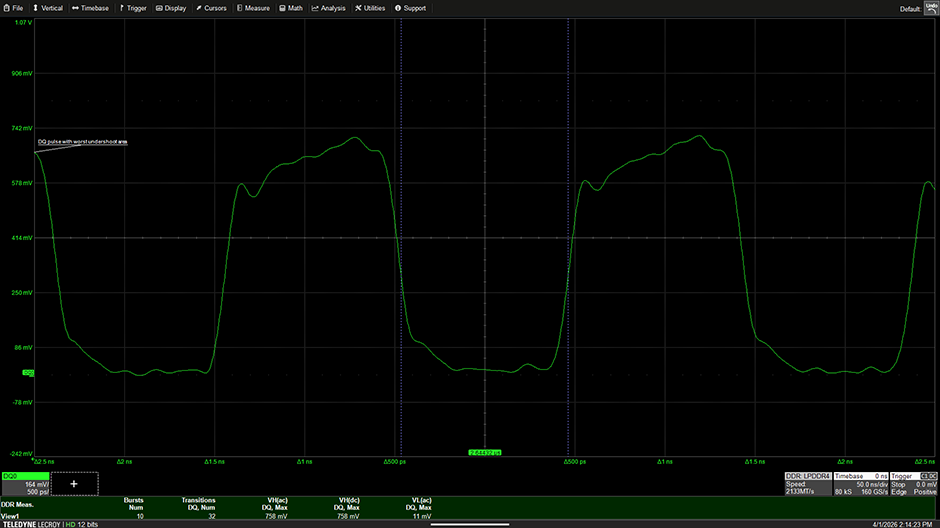Image resolution: width=940 pixels, height=528 pixels.
Task: Click the 'DQ pulse with worst undershoot' annotation label
Action: click(x=83, y=143)
